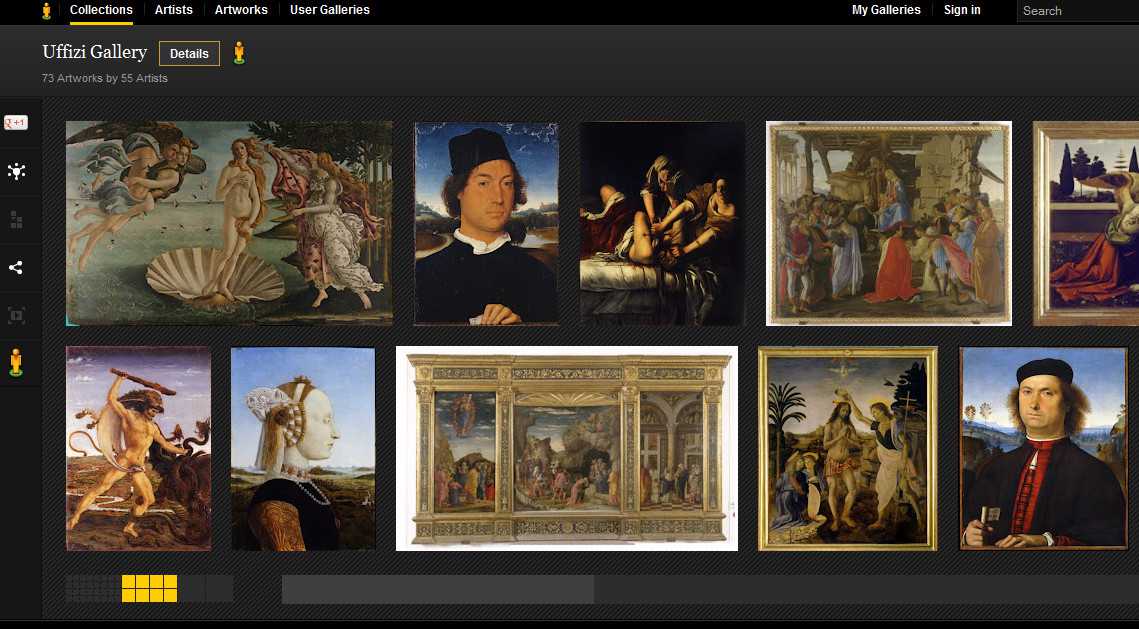Screen dimensions: 1139x629
Task: Select the largest thumbnail-size grid option
Action: 206,588
